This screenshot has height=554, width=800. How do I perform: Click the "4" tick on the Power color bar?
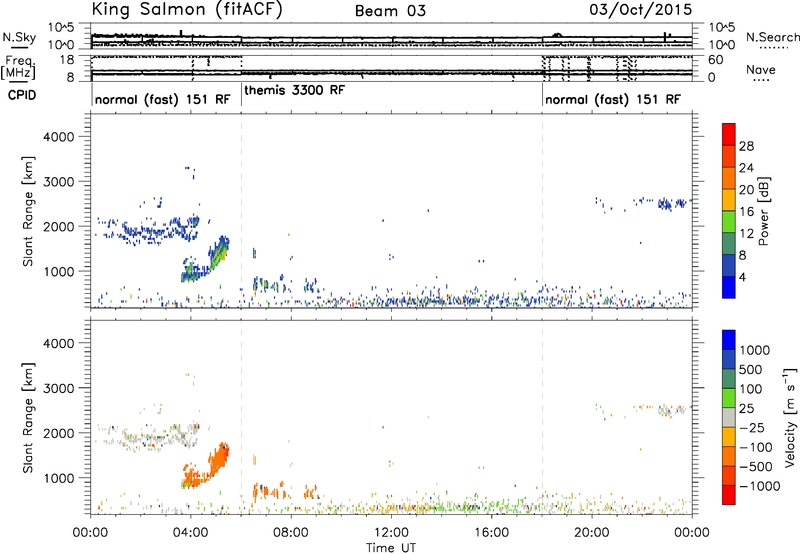[743, 277]
